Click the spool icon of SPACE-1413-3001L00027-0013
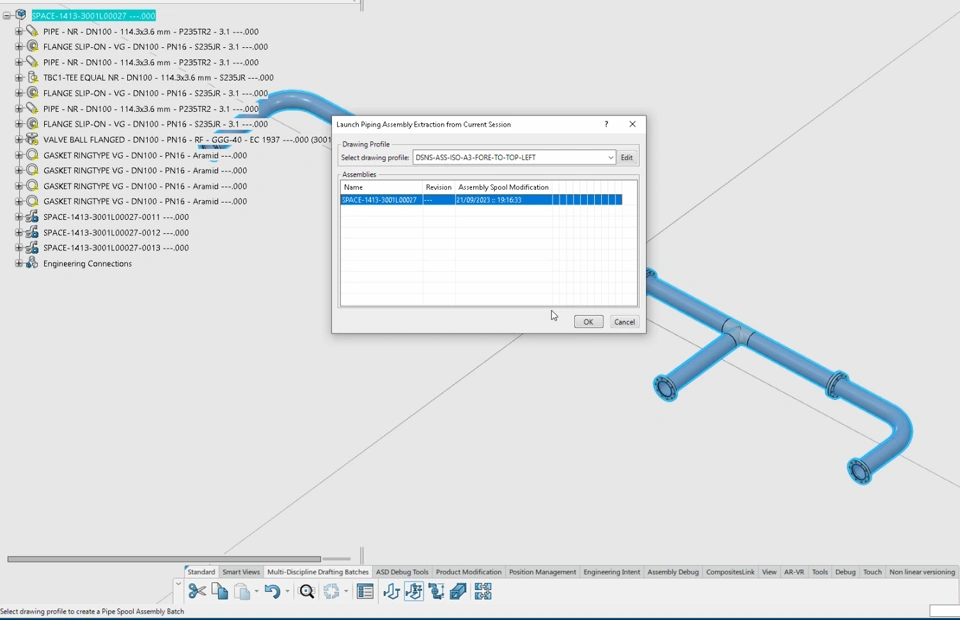The image size is (960, 620). click(x=32, y=248)
